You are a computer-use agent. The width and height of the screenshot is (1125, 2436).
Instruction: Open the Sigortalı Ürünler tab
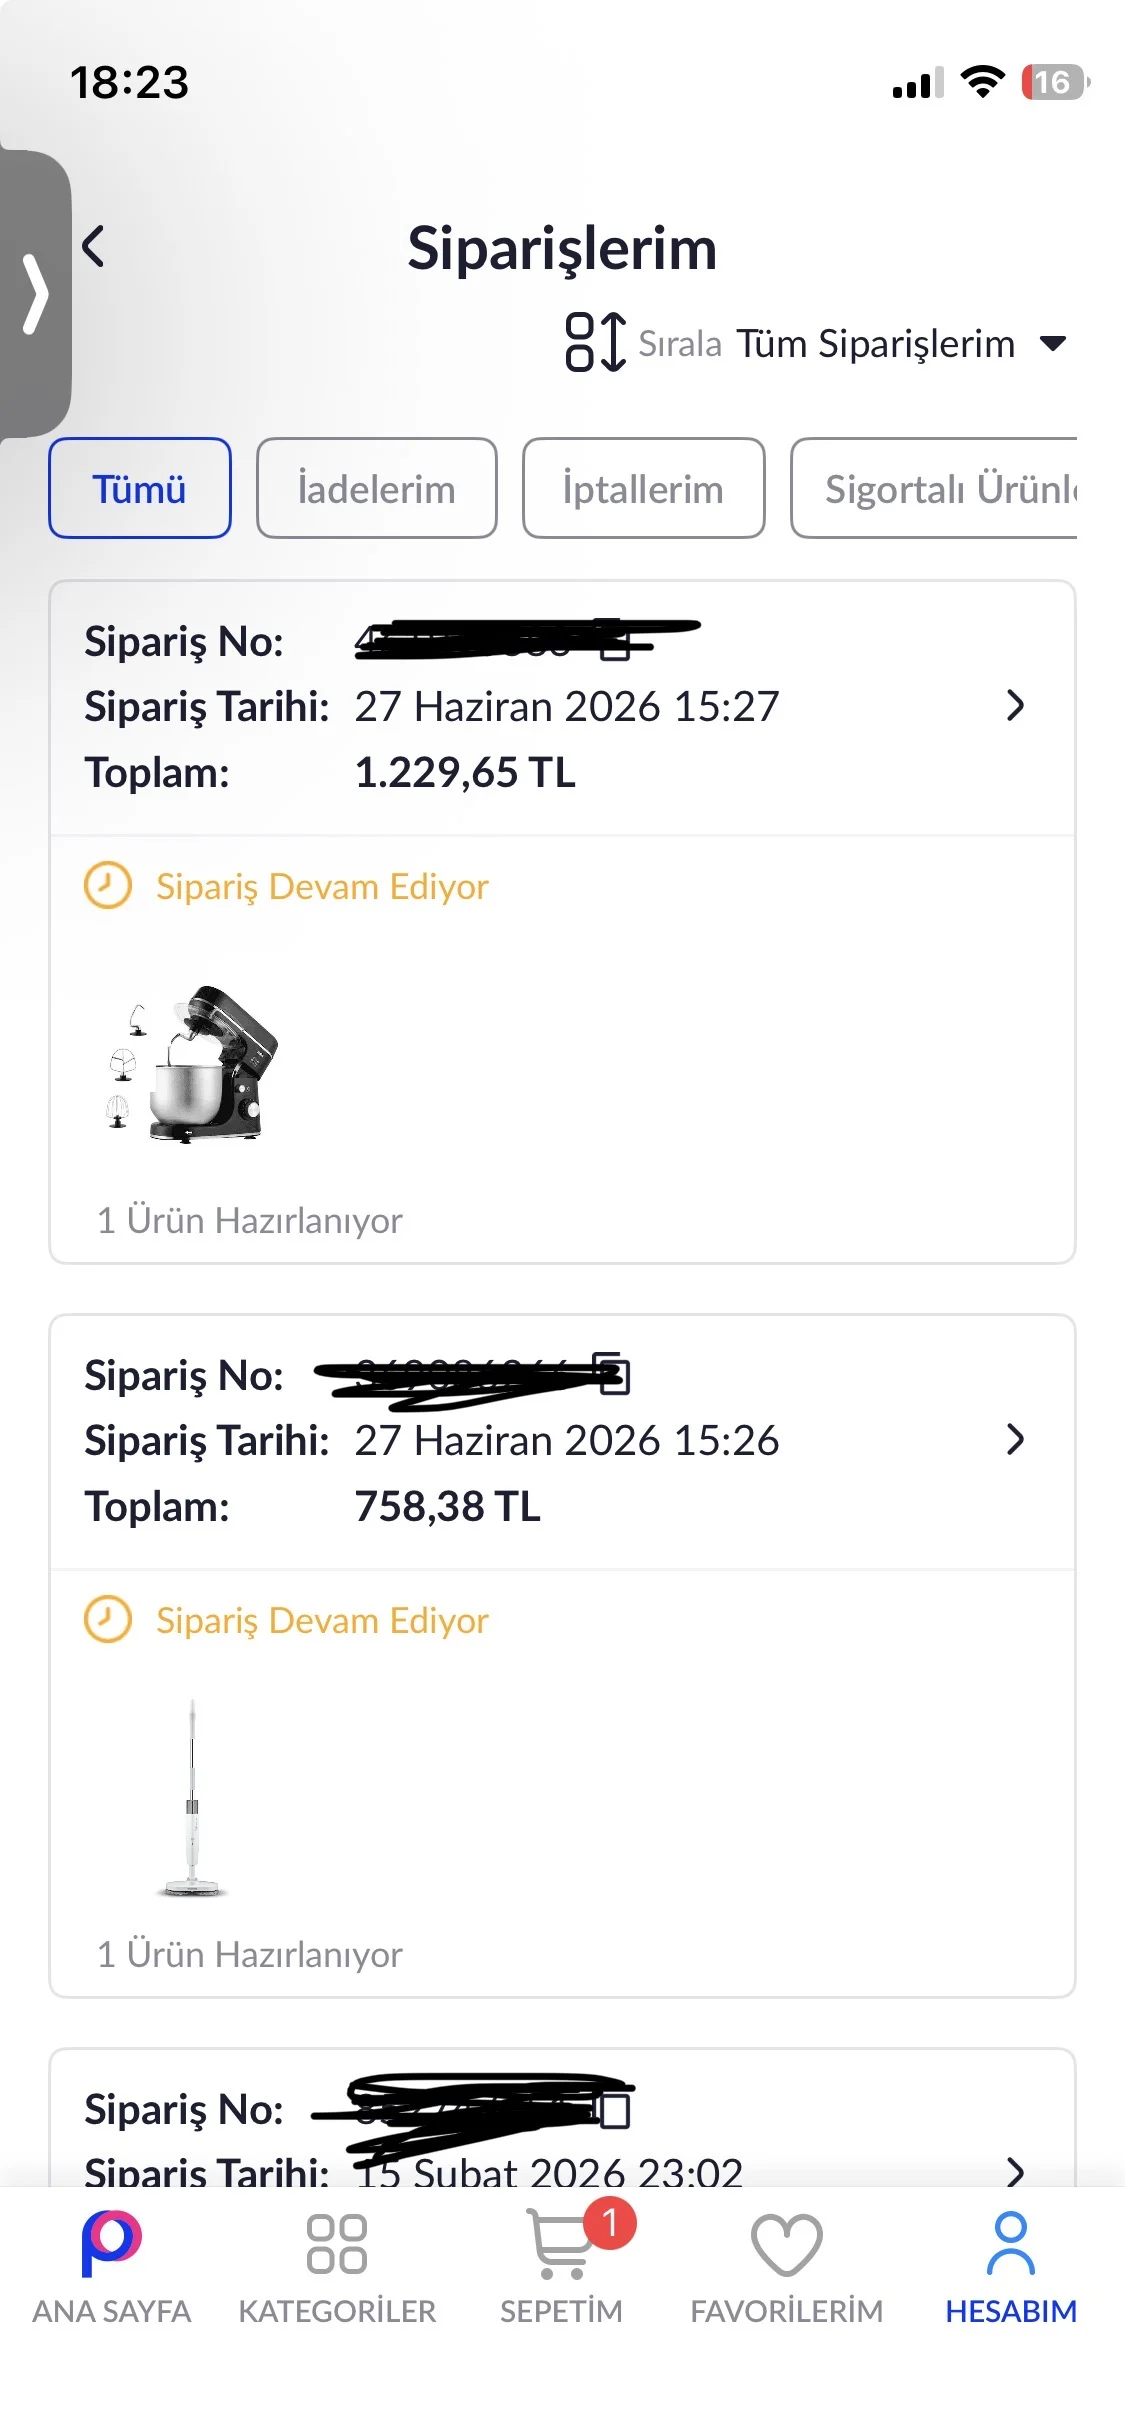tap(934, 488)
